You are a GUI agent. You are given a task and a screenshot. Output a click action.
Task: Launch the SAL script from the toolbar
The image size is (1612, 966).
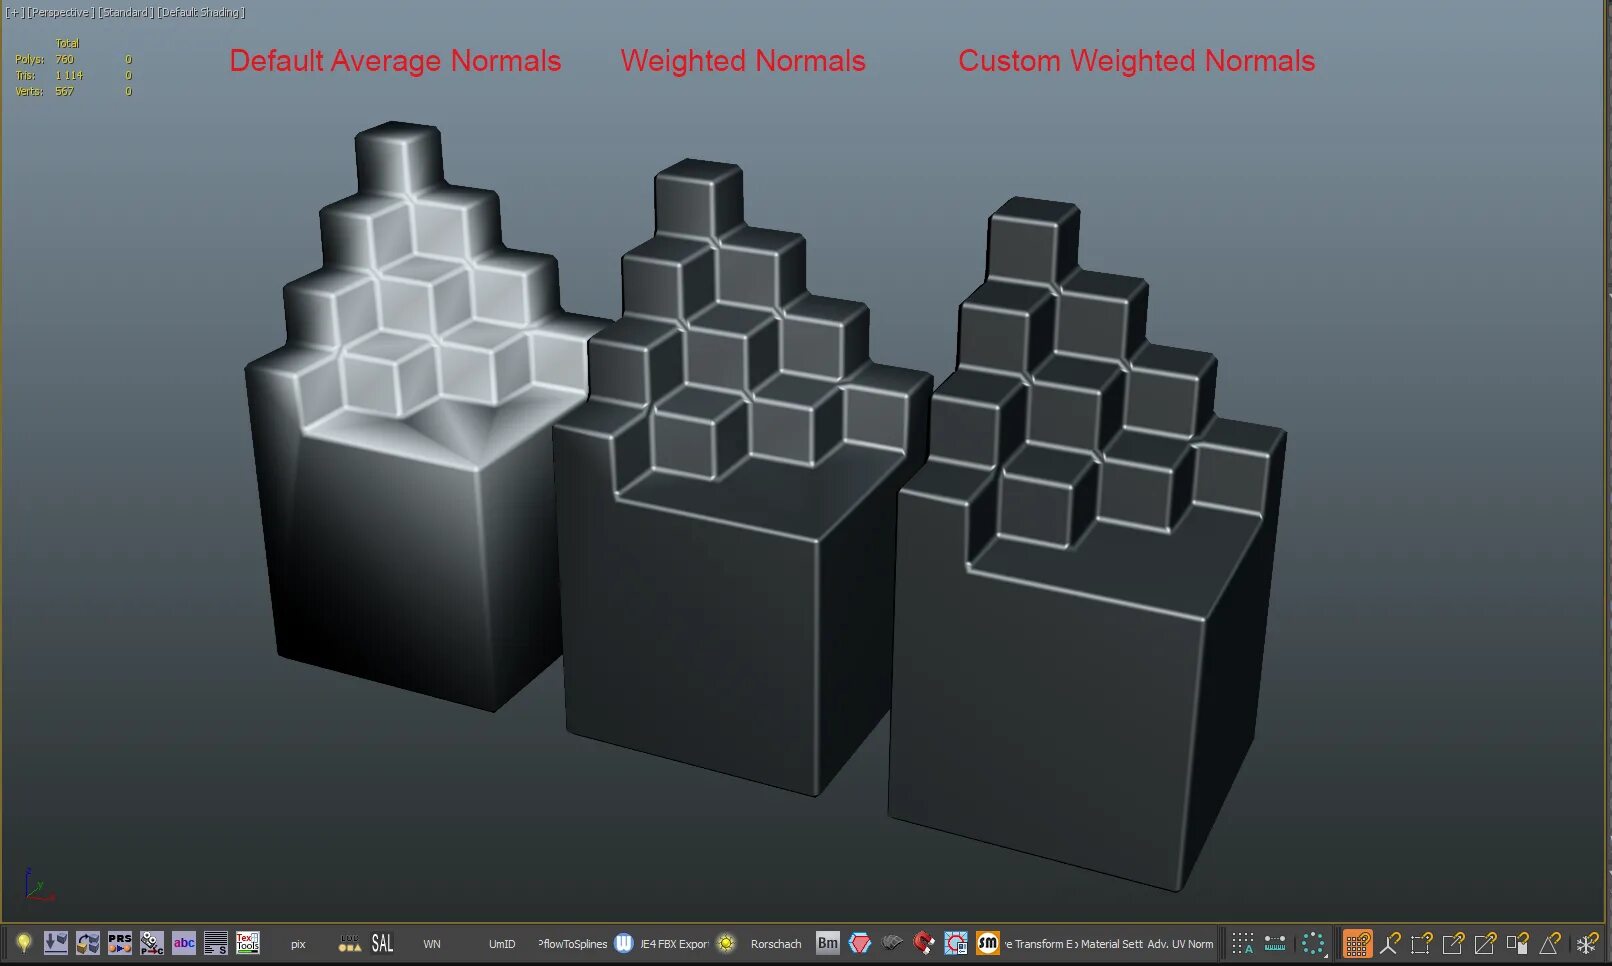382,942
